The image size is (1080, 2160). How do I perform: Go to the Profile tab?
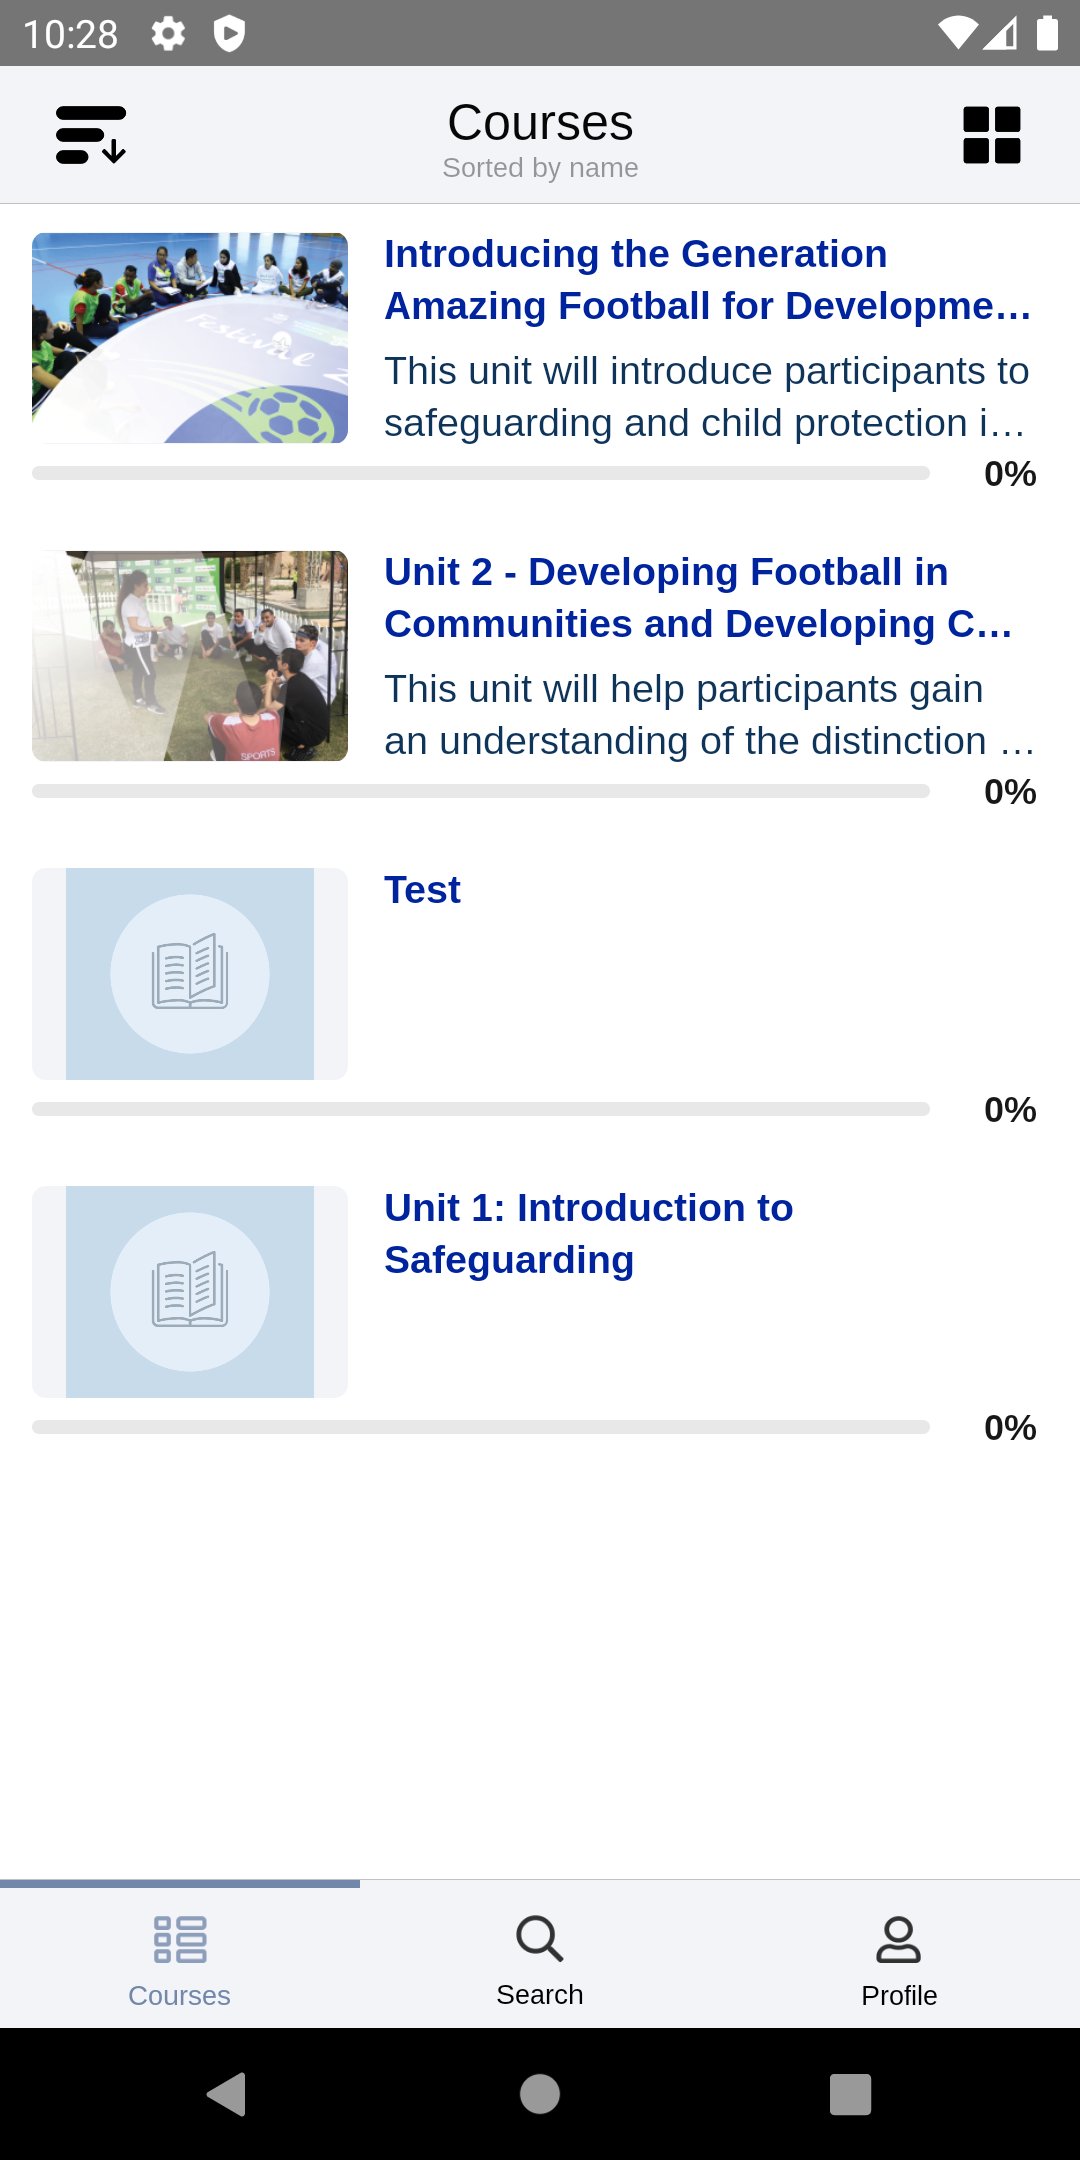(x=899, y=1958)
